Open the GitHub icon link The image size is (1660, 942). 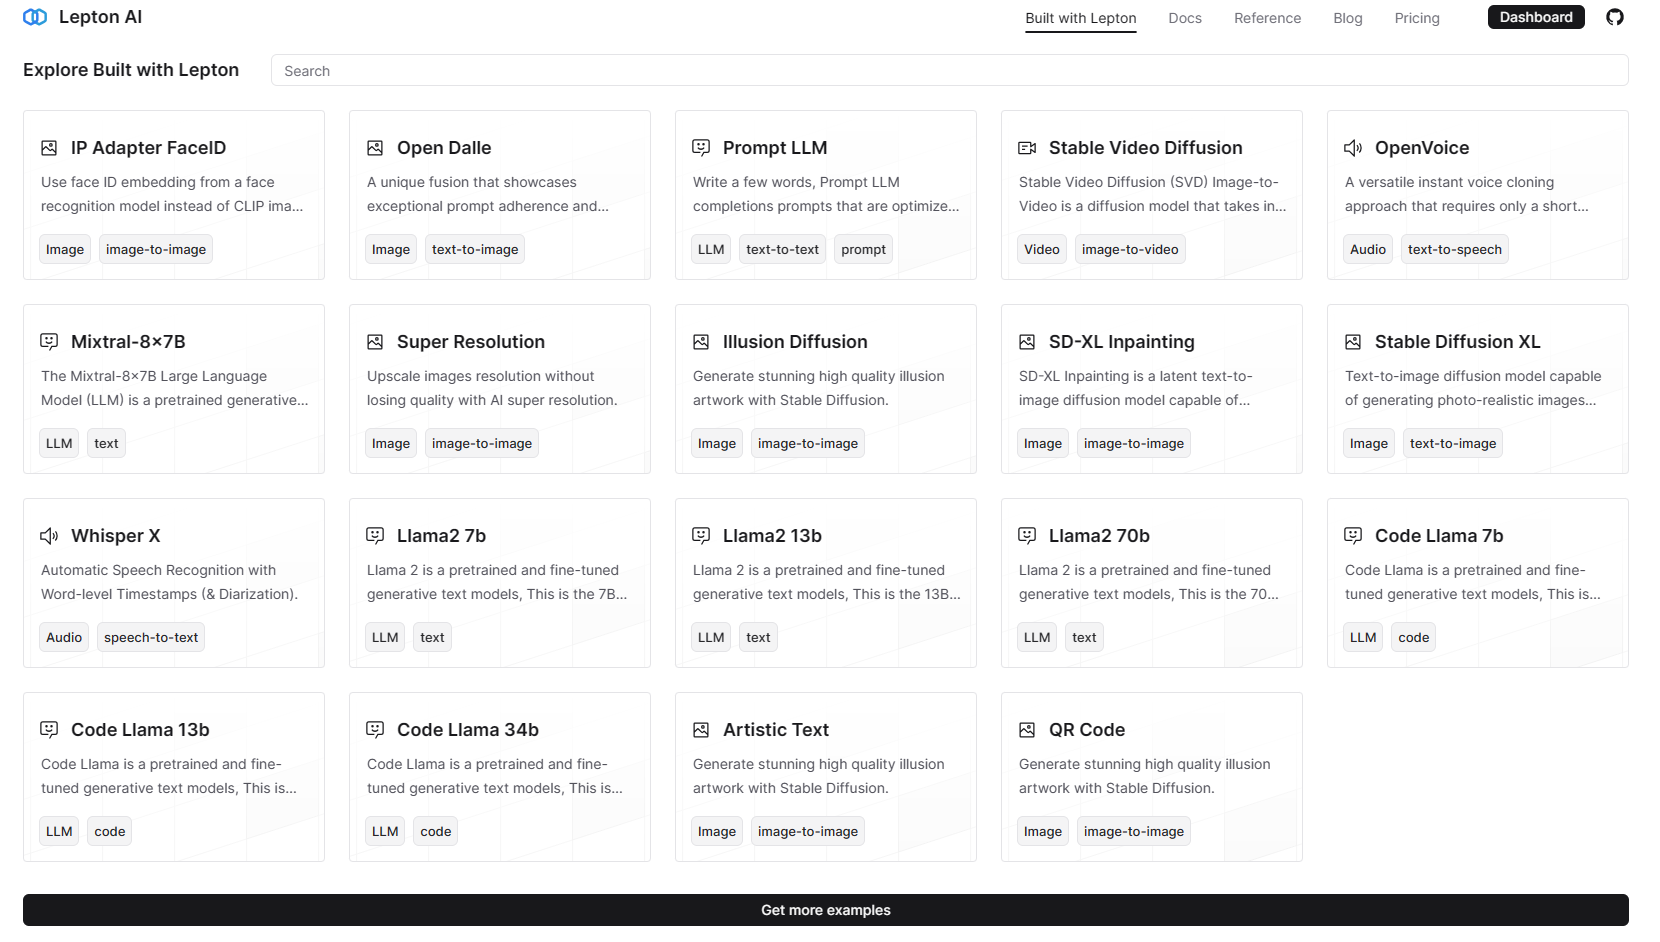pyautogui.click(x=1615, y=17)
